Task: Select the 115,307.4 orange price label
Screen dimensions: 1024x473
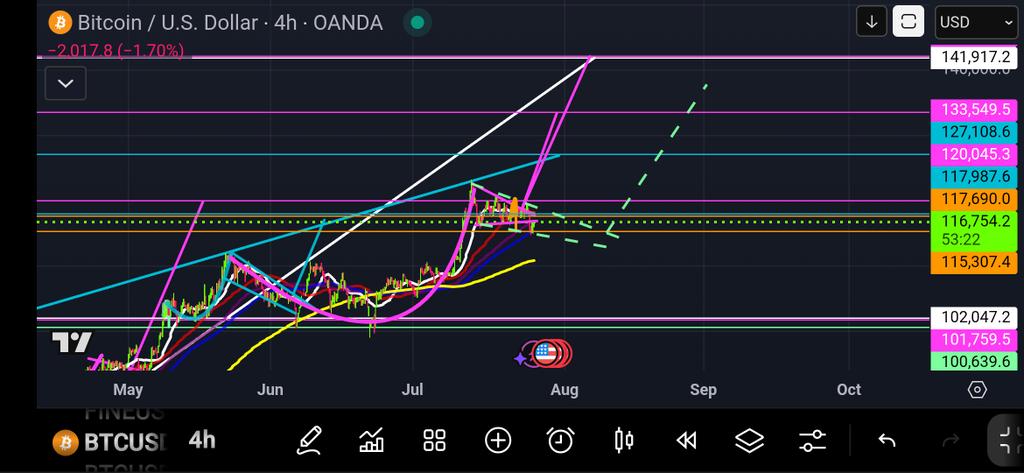Action: tap(974, 263)
